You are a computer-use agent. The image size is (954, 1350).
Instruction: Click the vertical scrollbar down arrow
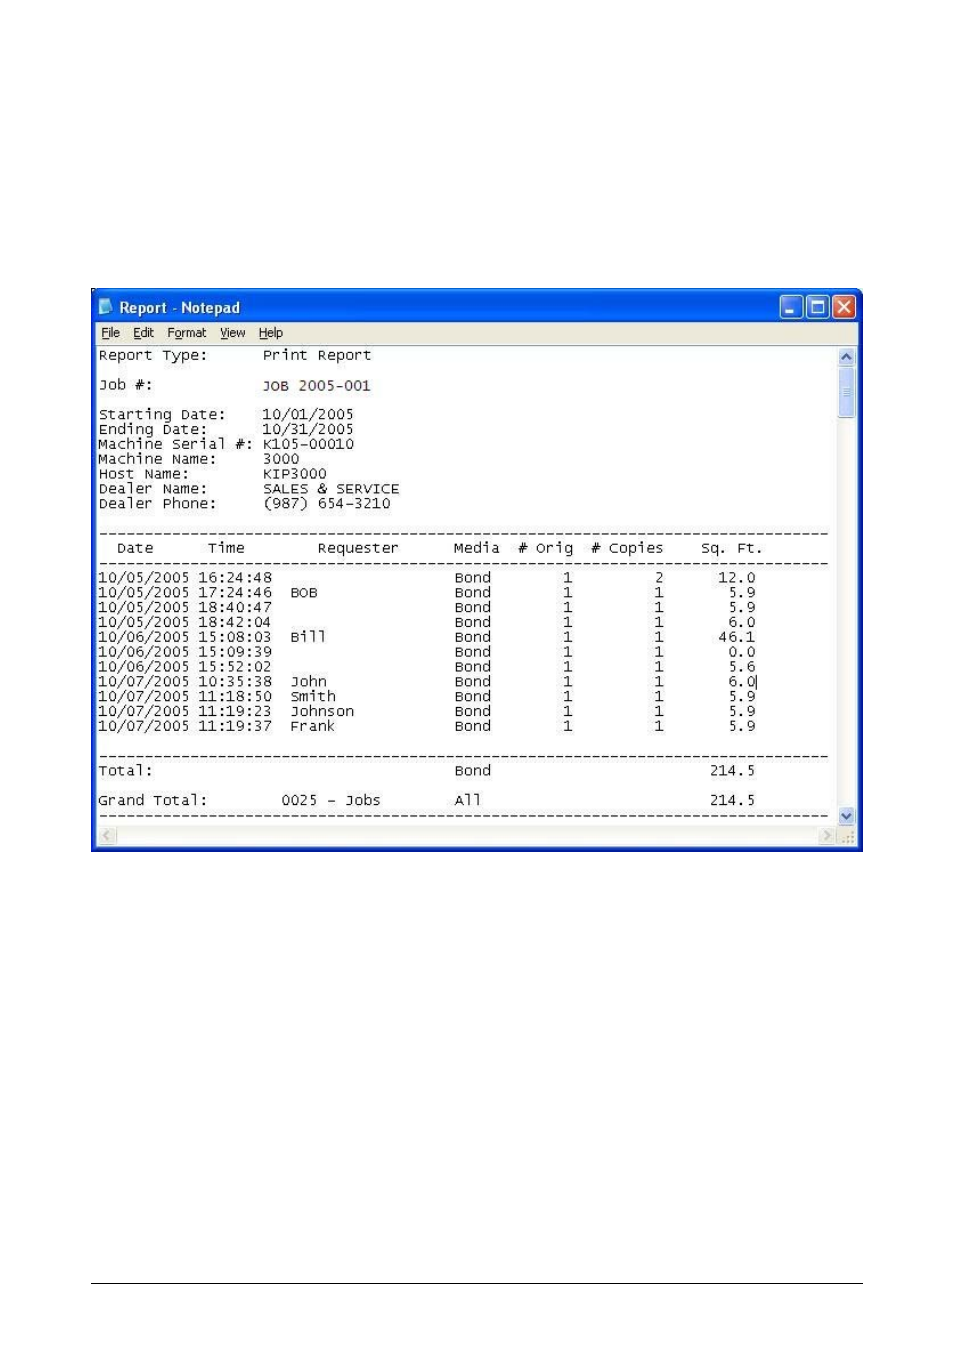point(846,816)
